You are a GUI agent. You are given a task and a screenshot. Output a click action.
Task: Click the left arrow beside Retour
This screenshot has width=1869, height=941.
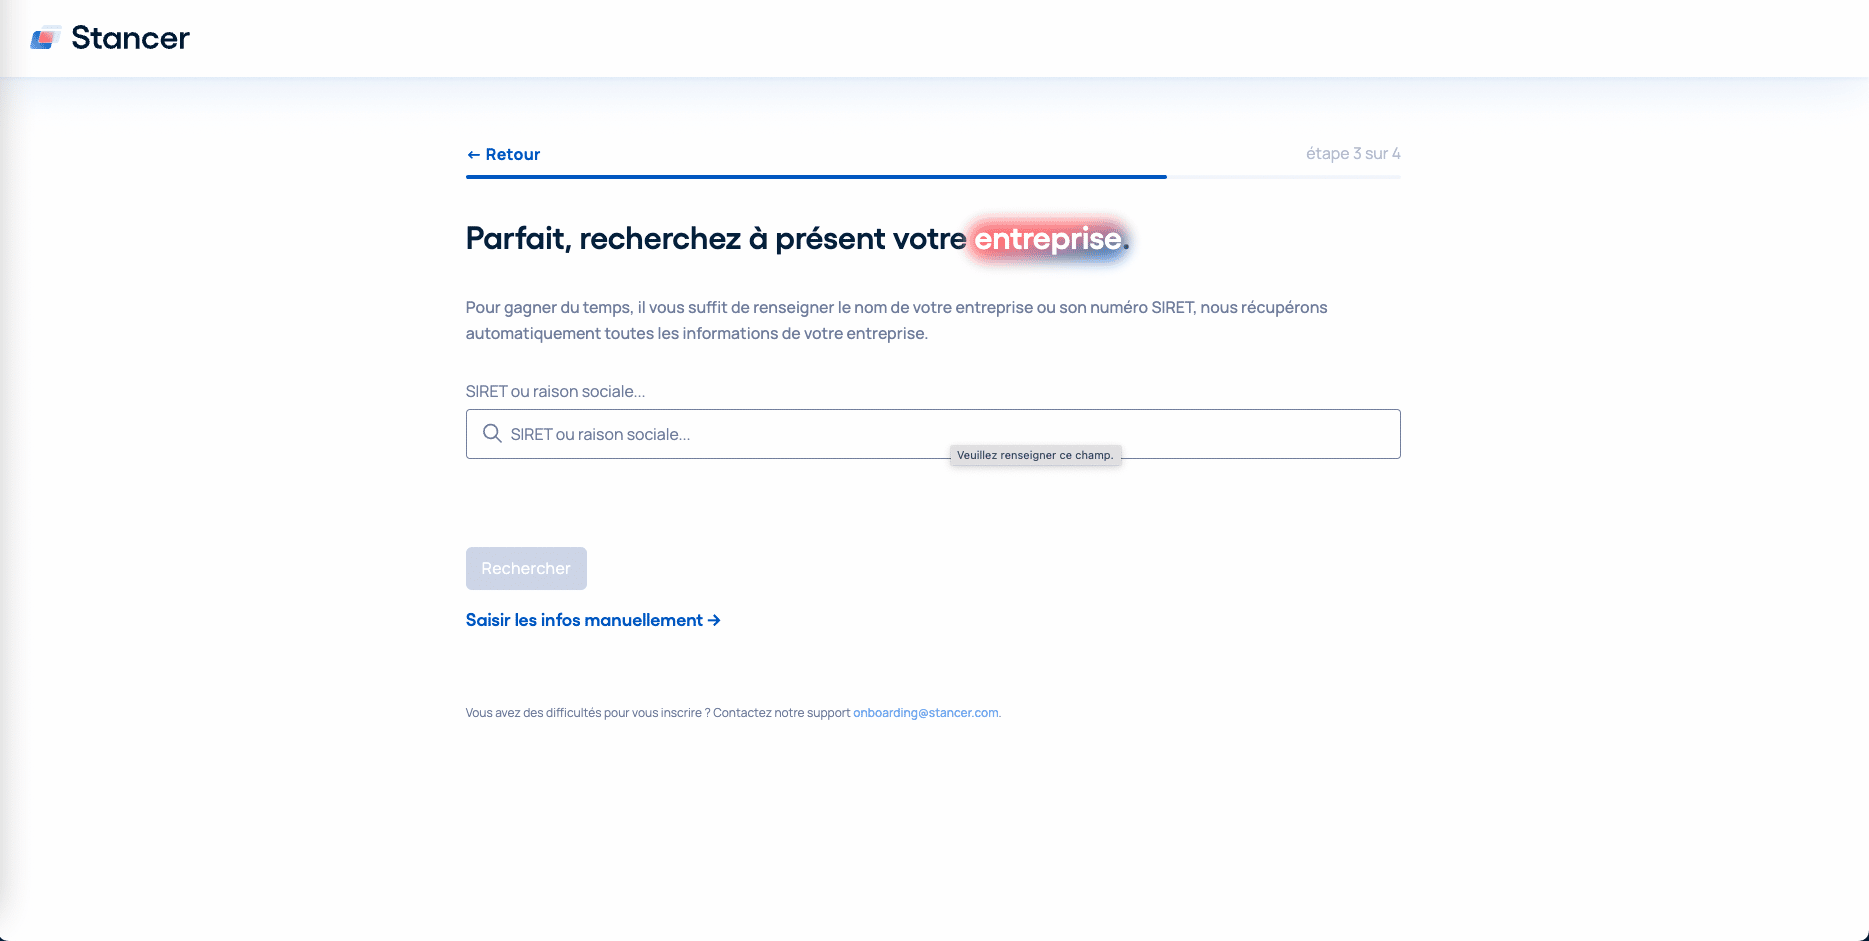coord(474,155)
